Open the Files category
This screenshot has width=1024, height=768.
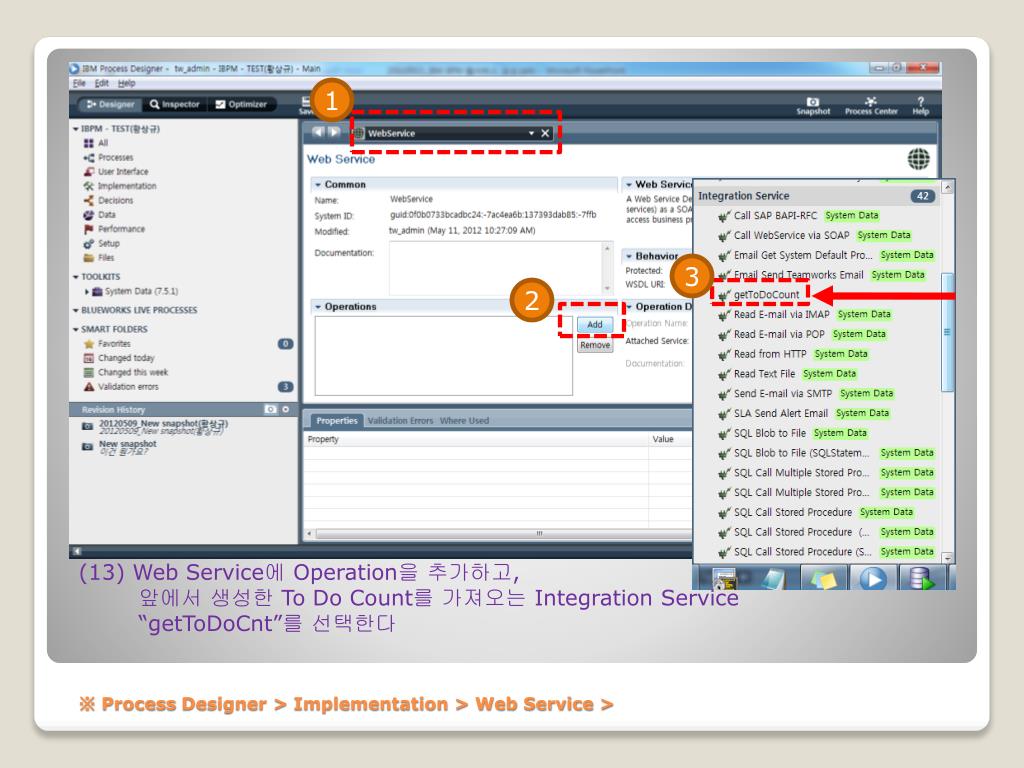(99, 258)
